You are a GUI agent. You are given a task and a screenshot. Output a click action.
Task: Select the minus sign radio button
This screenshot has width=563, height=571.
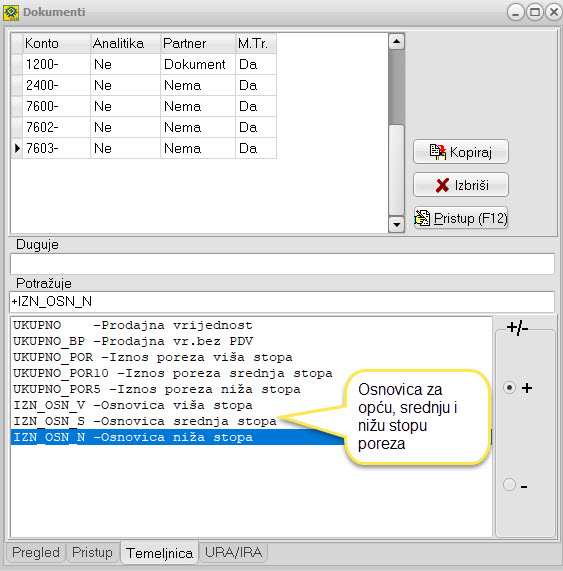pos(509,485)
